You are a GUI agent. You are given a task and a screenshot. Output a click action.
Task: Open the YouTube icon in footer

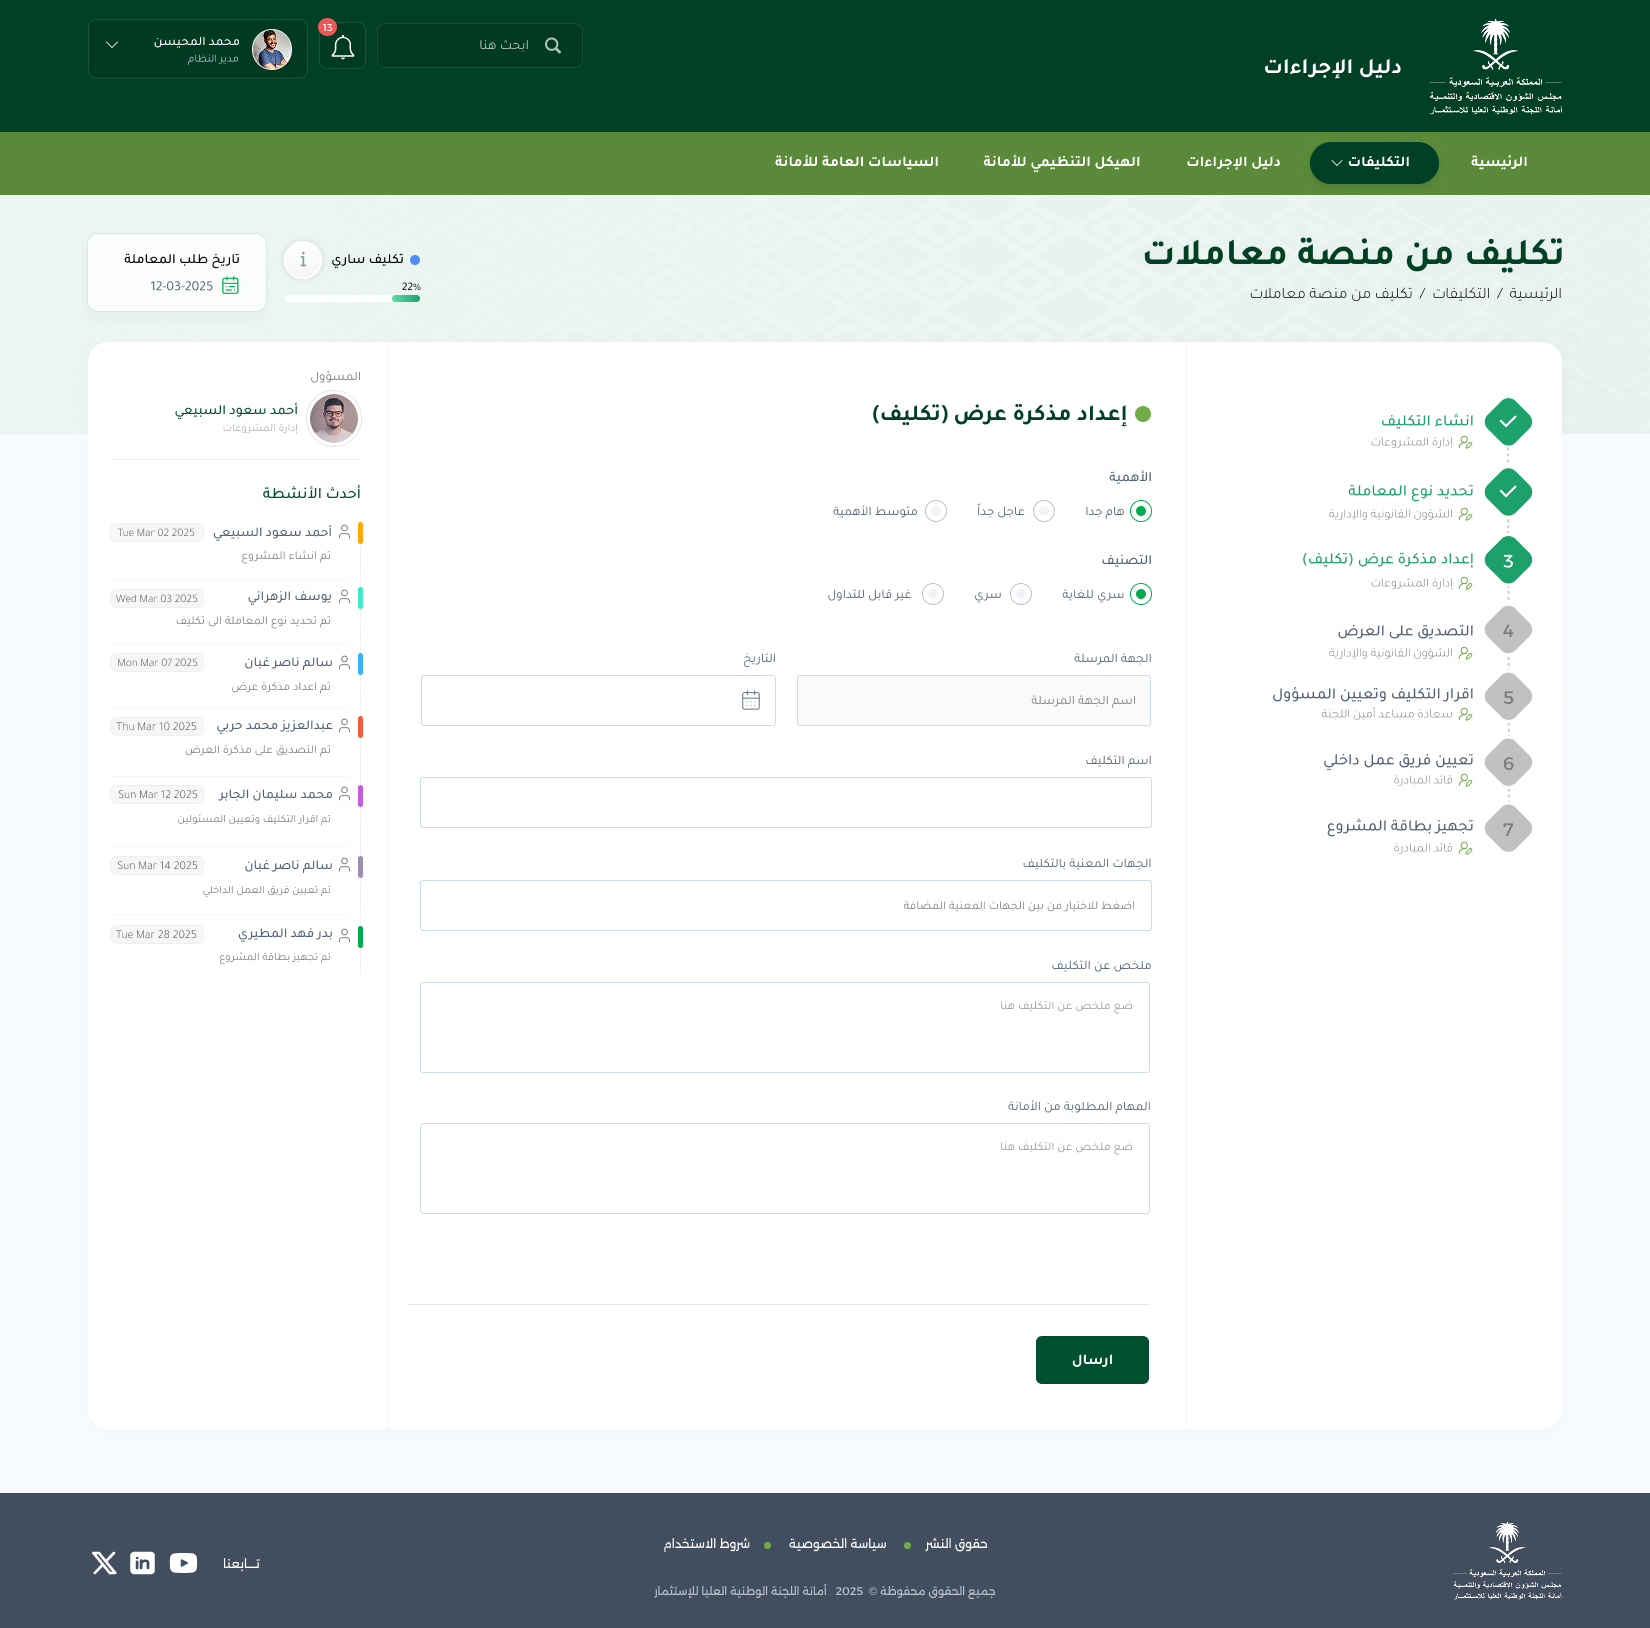click(x=183, y=1563)
